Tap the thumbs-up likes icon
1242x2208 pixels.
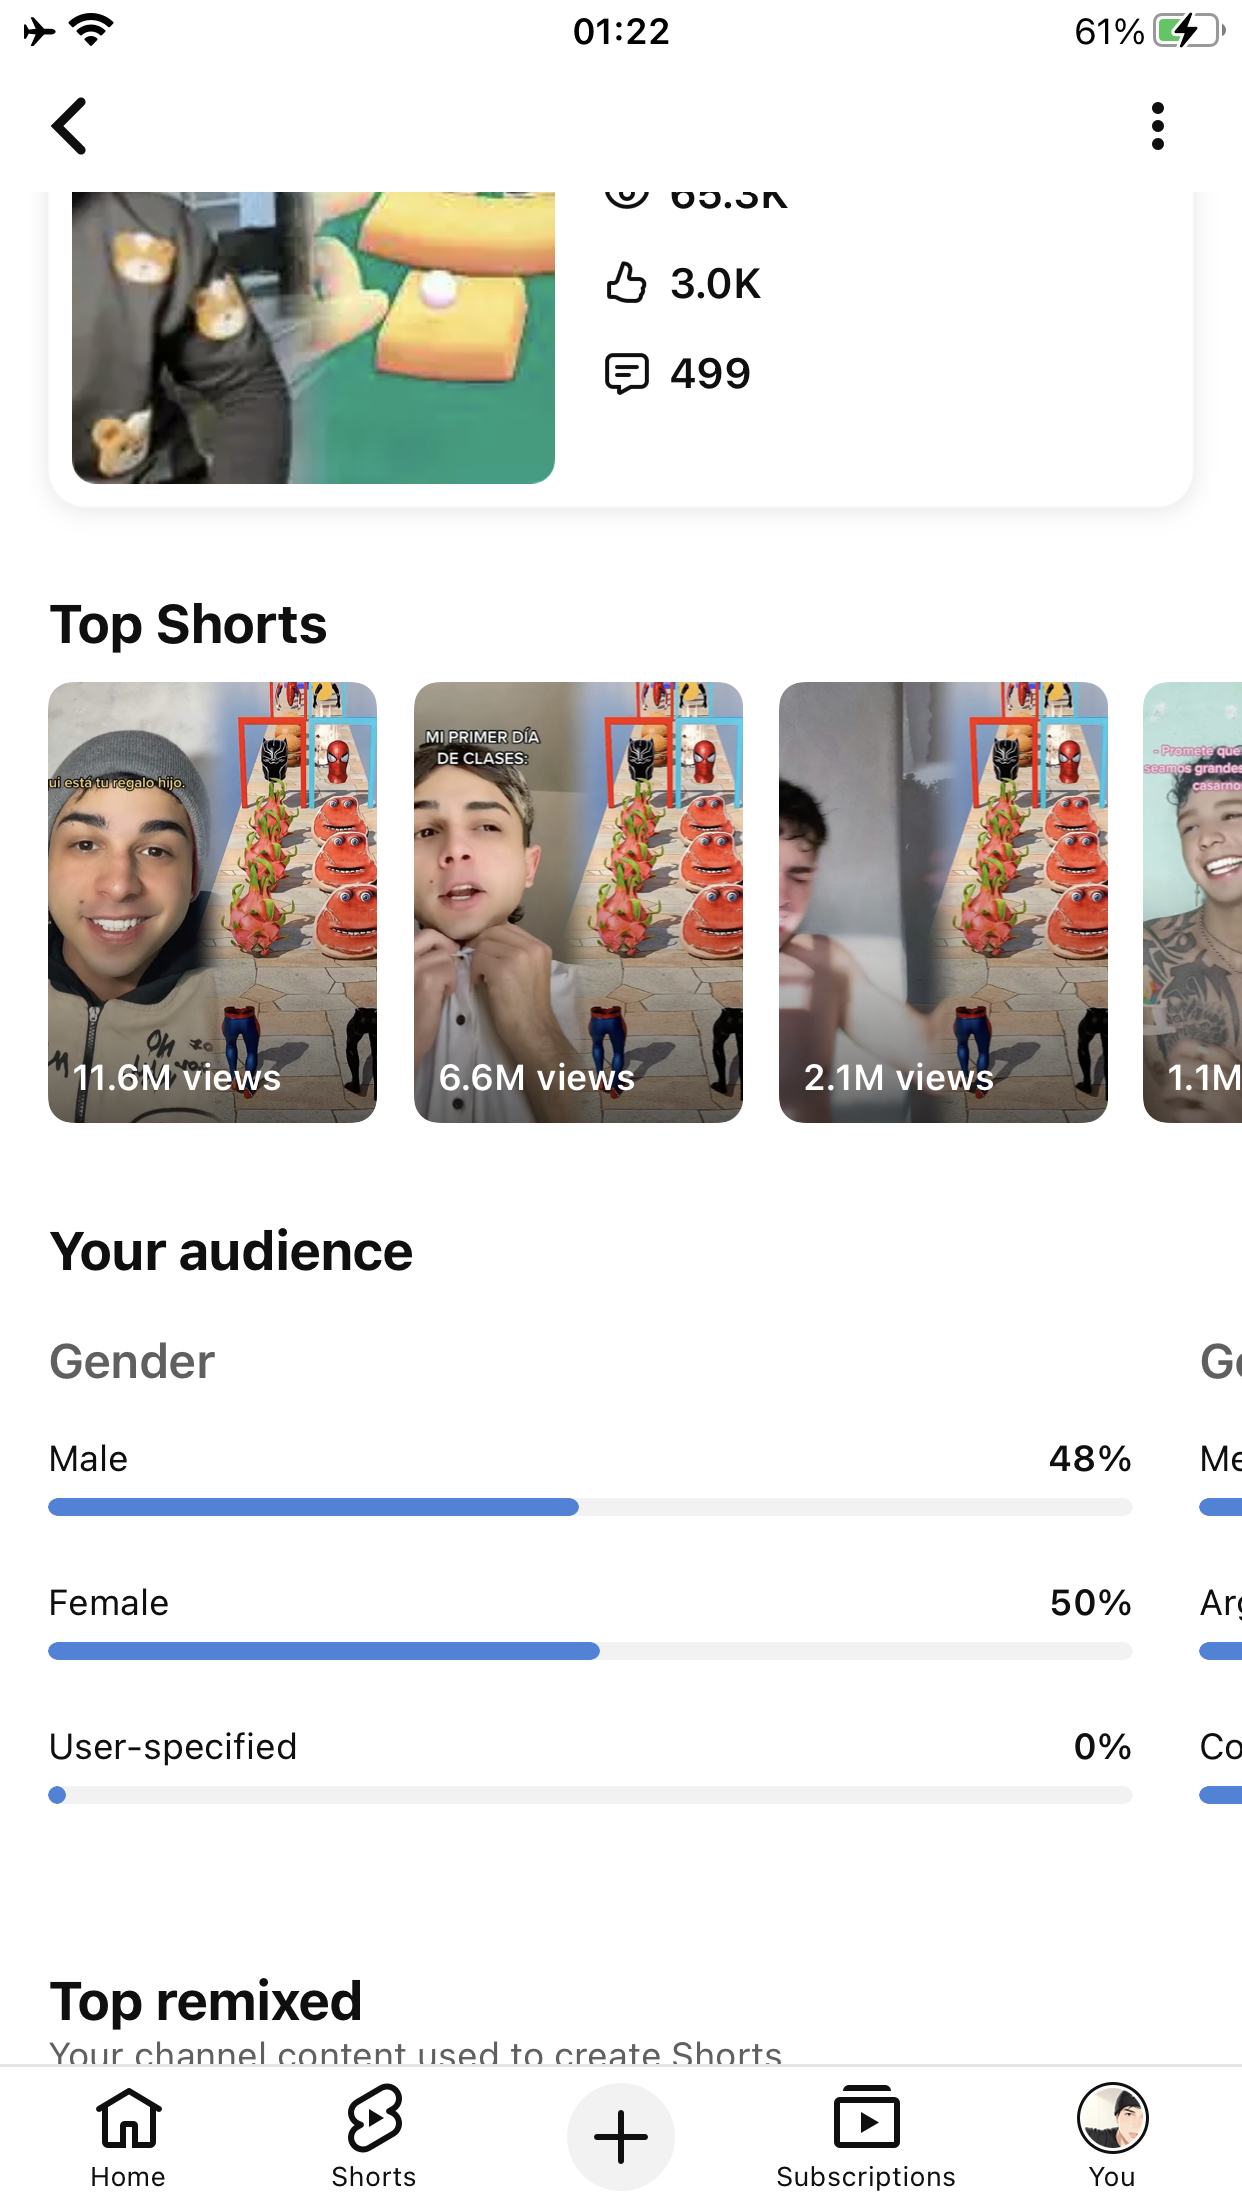627,283
